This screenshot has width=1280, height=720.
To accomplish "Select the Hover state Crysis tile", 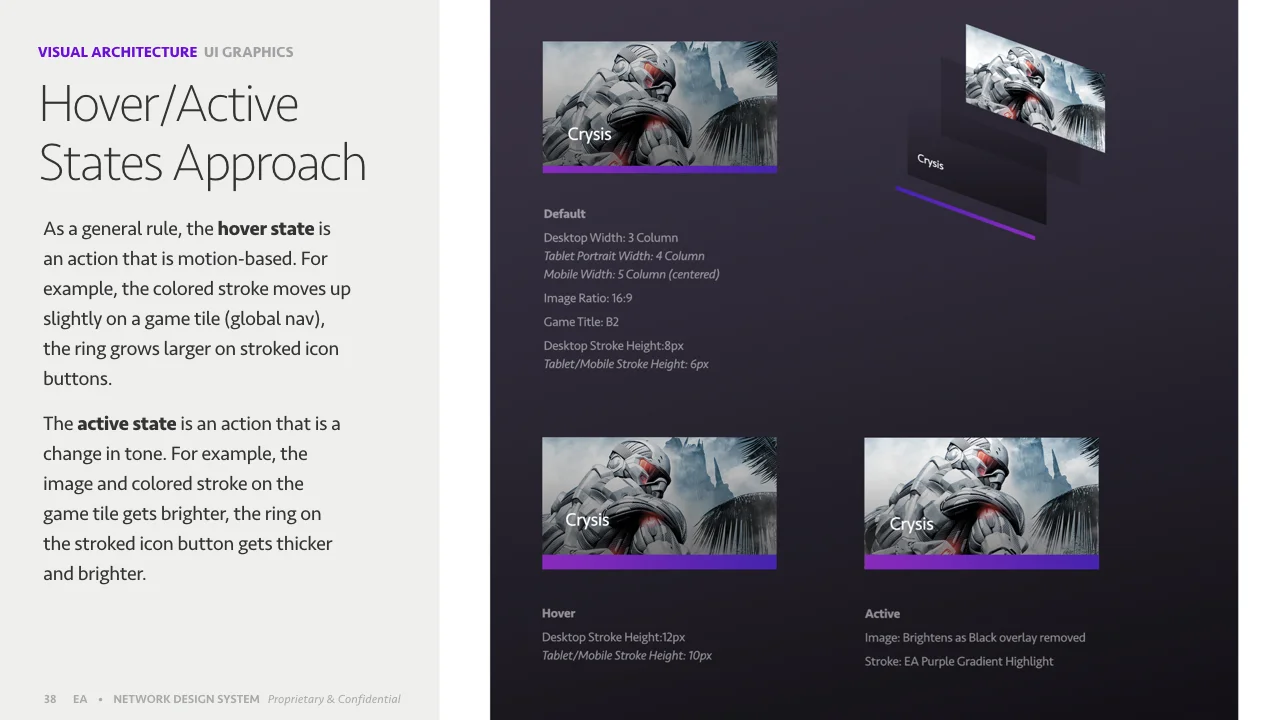I will pyautogui.click(x=659, y=495).
